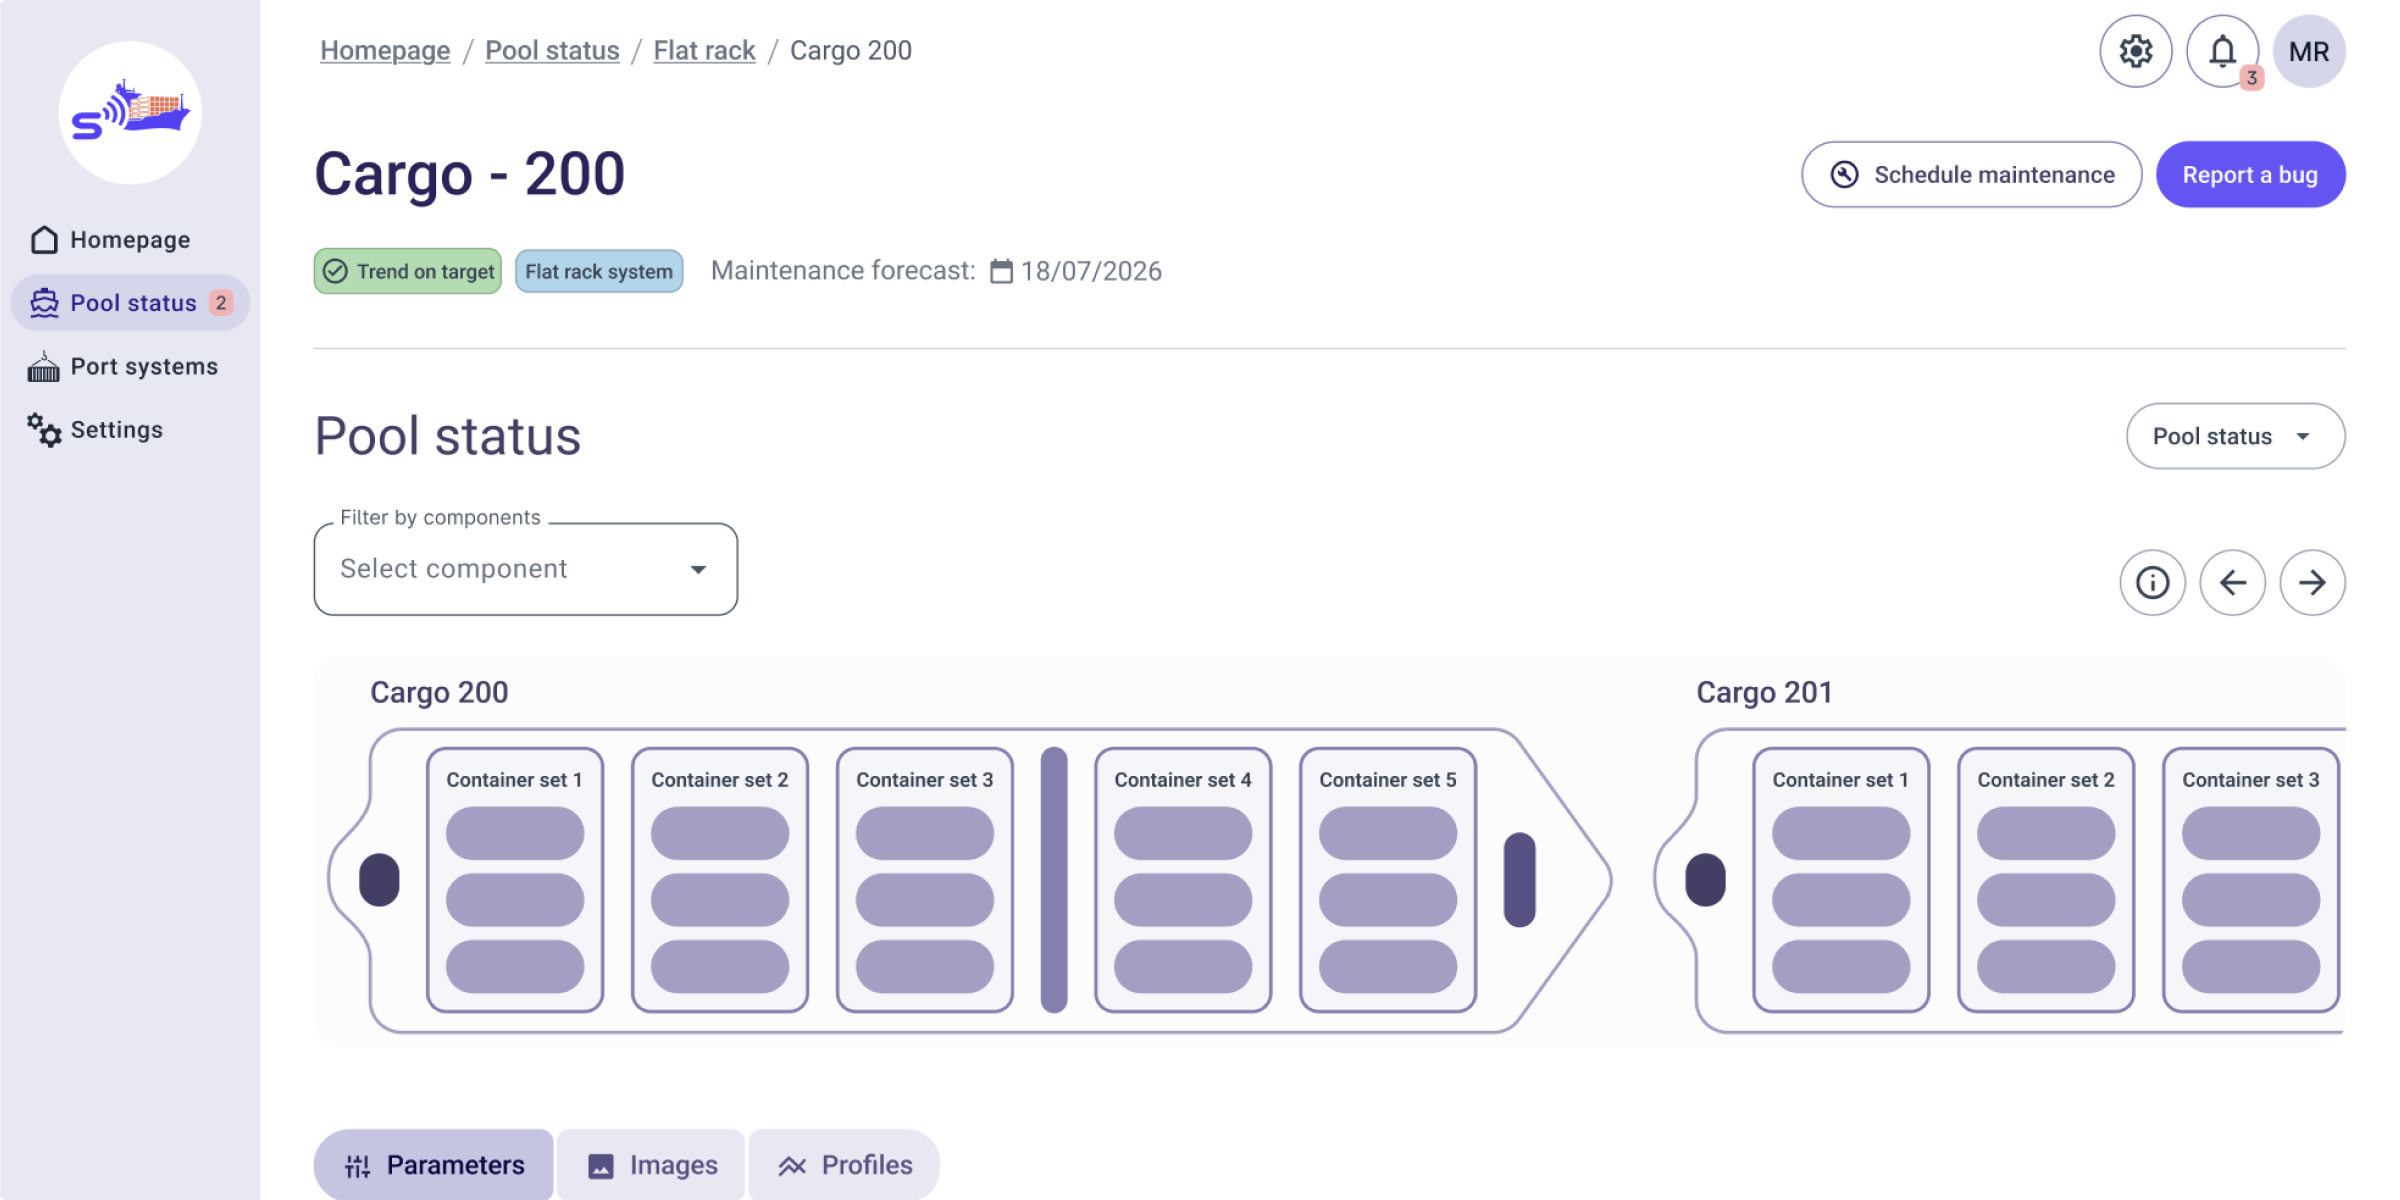This screenshot has width=2400, height=1200.
Task: Click the info circle icon
Action: click(x=2152, y=582)
